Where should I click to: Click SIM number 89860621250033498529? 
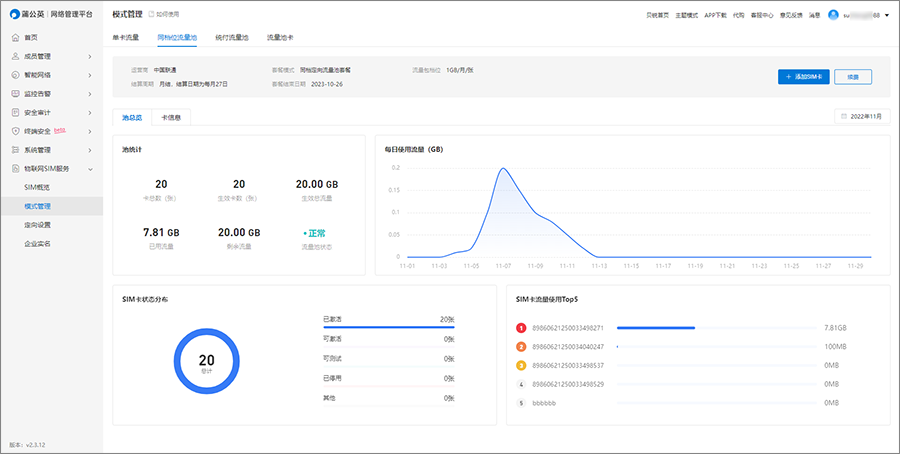pyautogui.click(x=568, y=385)
